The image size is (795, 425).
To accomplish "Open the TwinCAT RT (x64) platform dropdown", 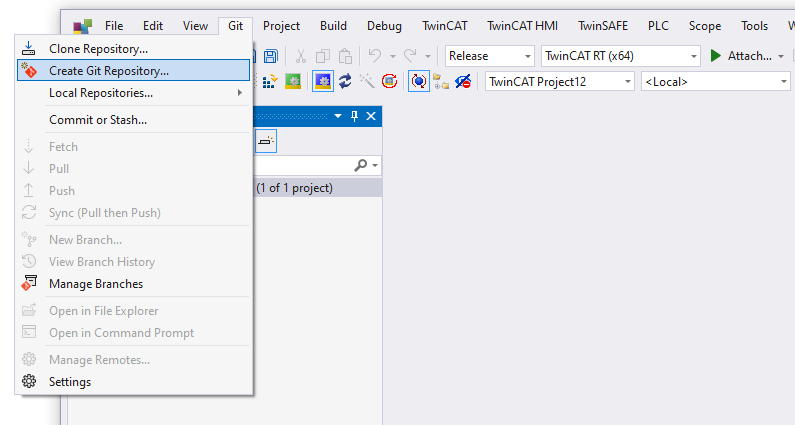I will point(621,56).
